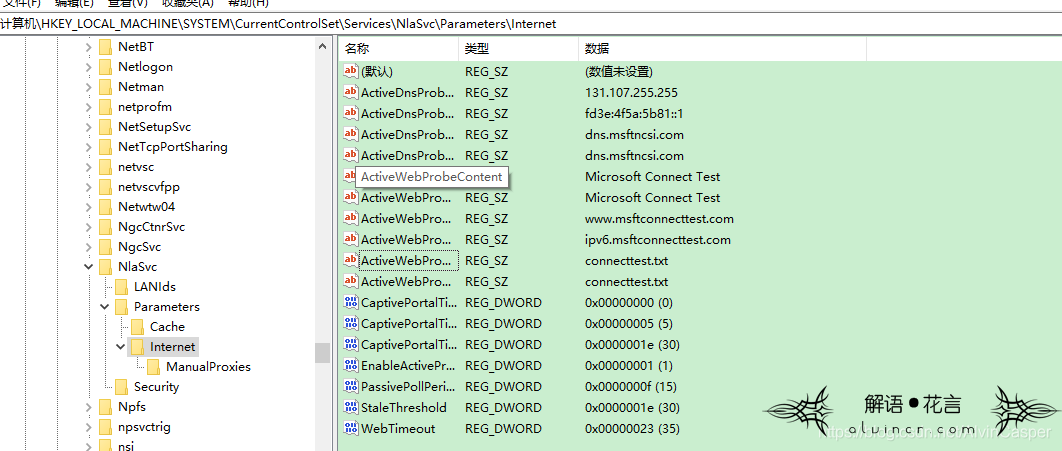
Task: Click the DWORD icon of the row with 0x00000000 (0)
Action: point(351,302)
